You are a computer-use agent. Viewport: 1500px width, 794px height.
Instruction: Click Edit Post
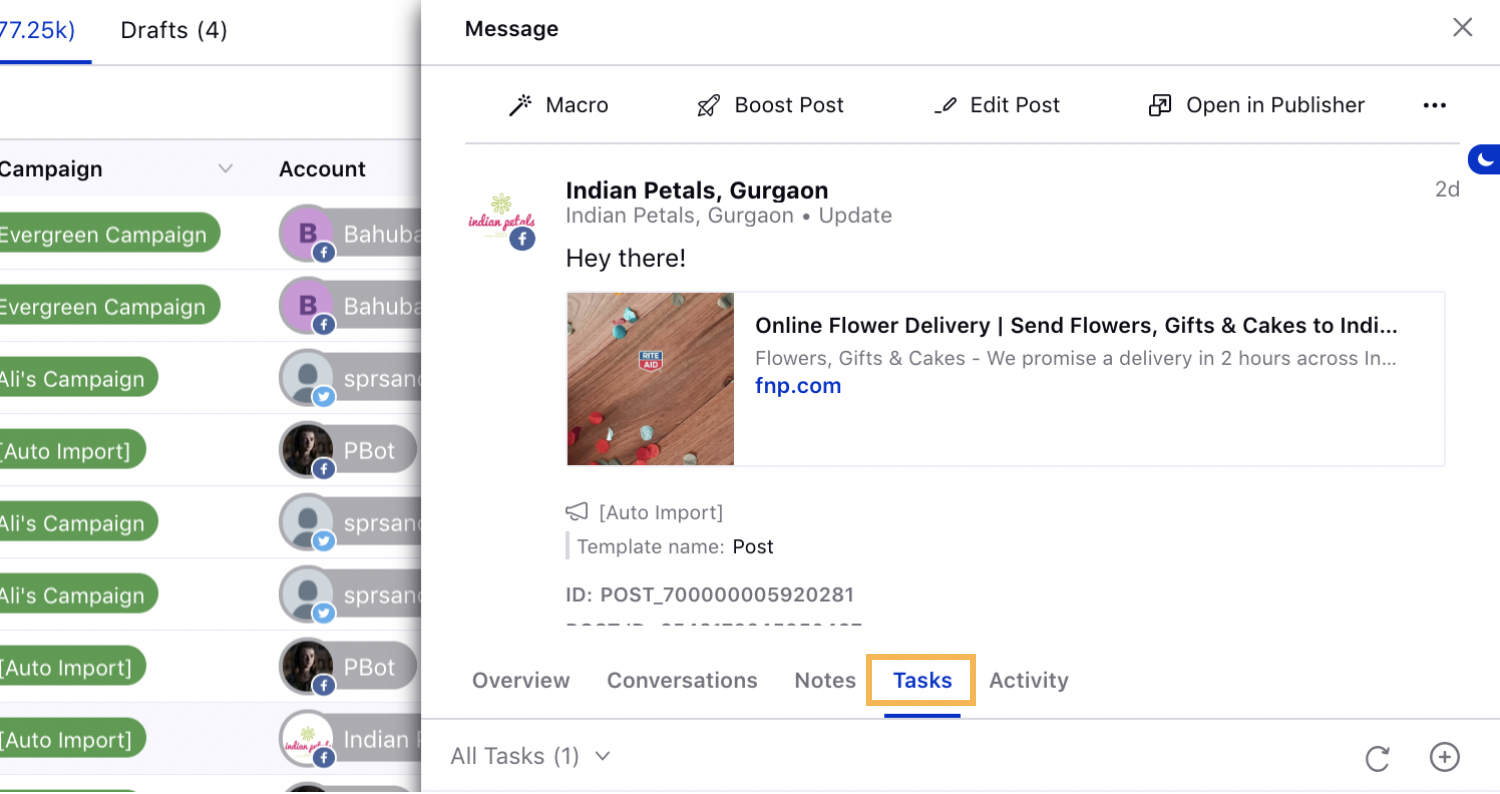tap(996, 105)
